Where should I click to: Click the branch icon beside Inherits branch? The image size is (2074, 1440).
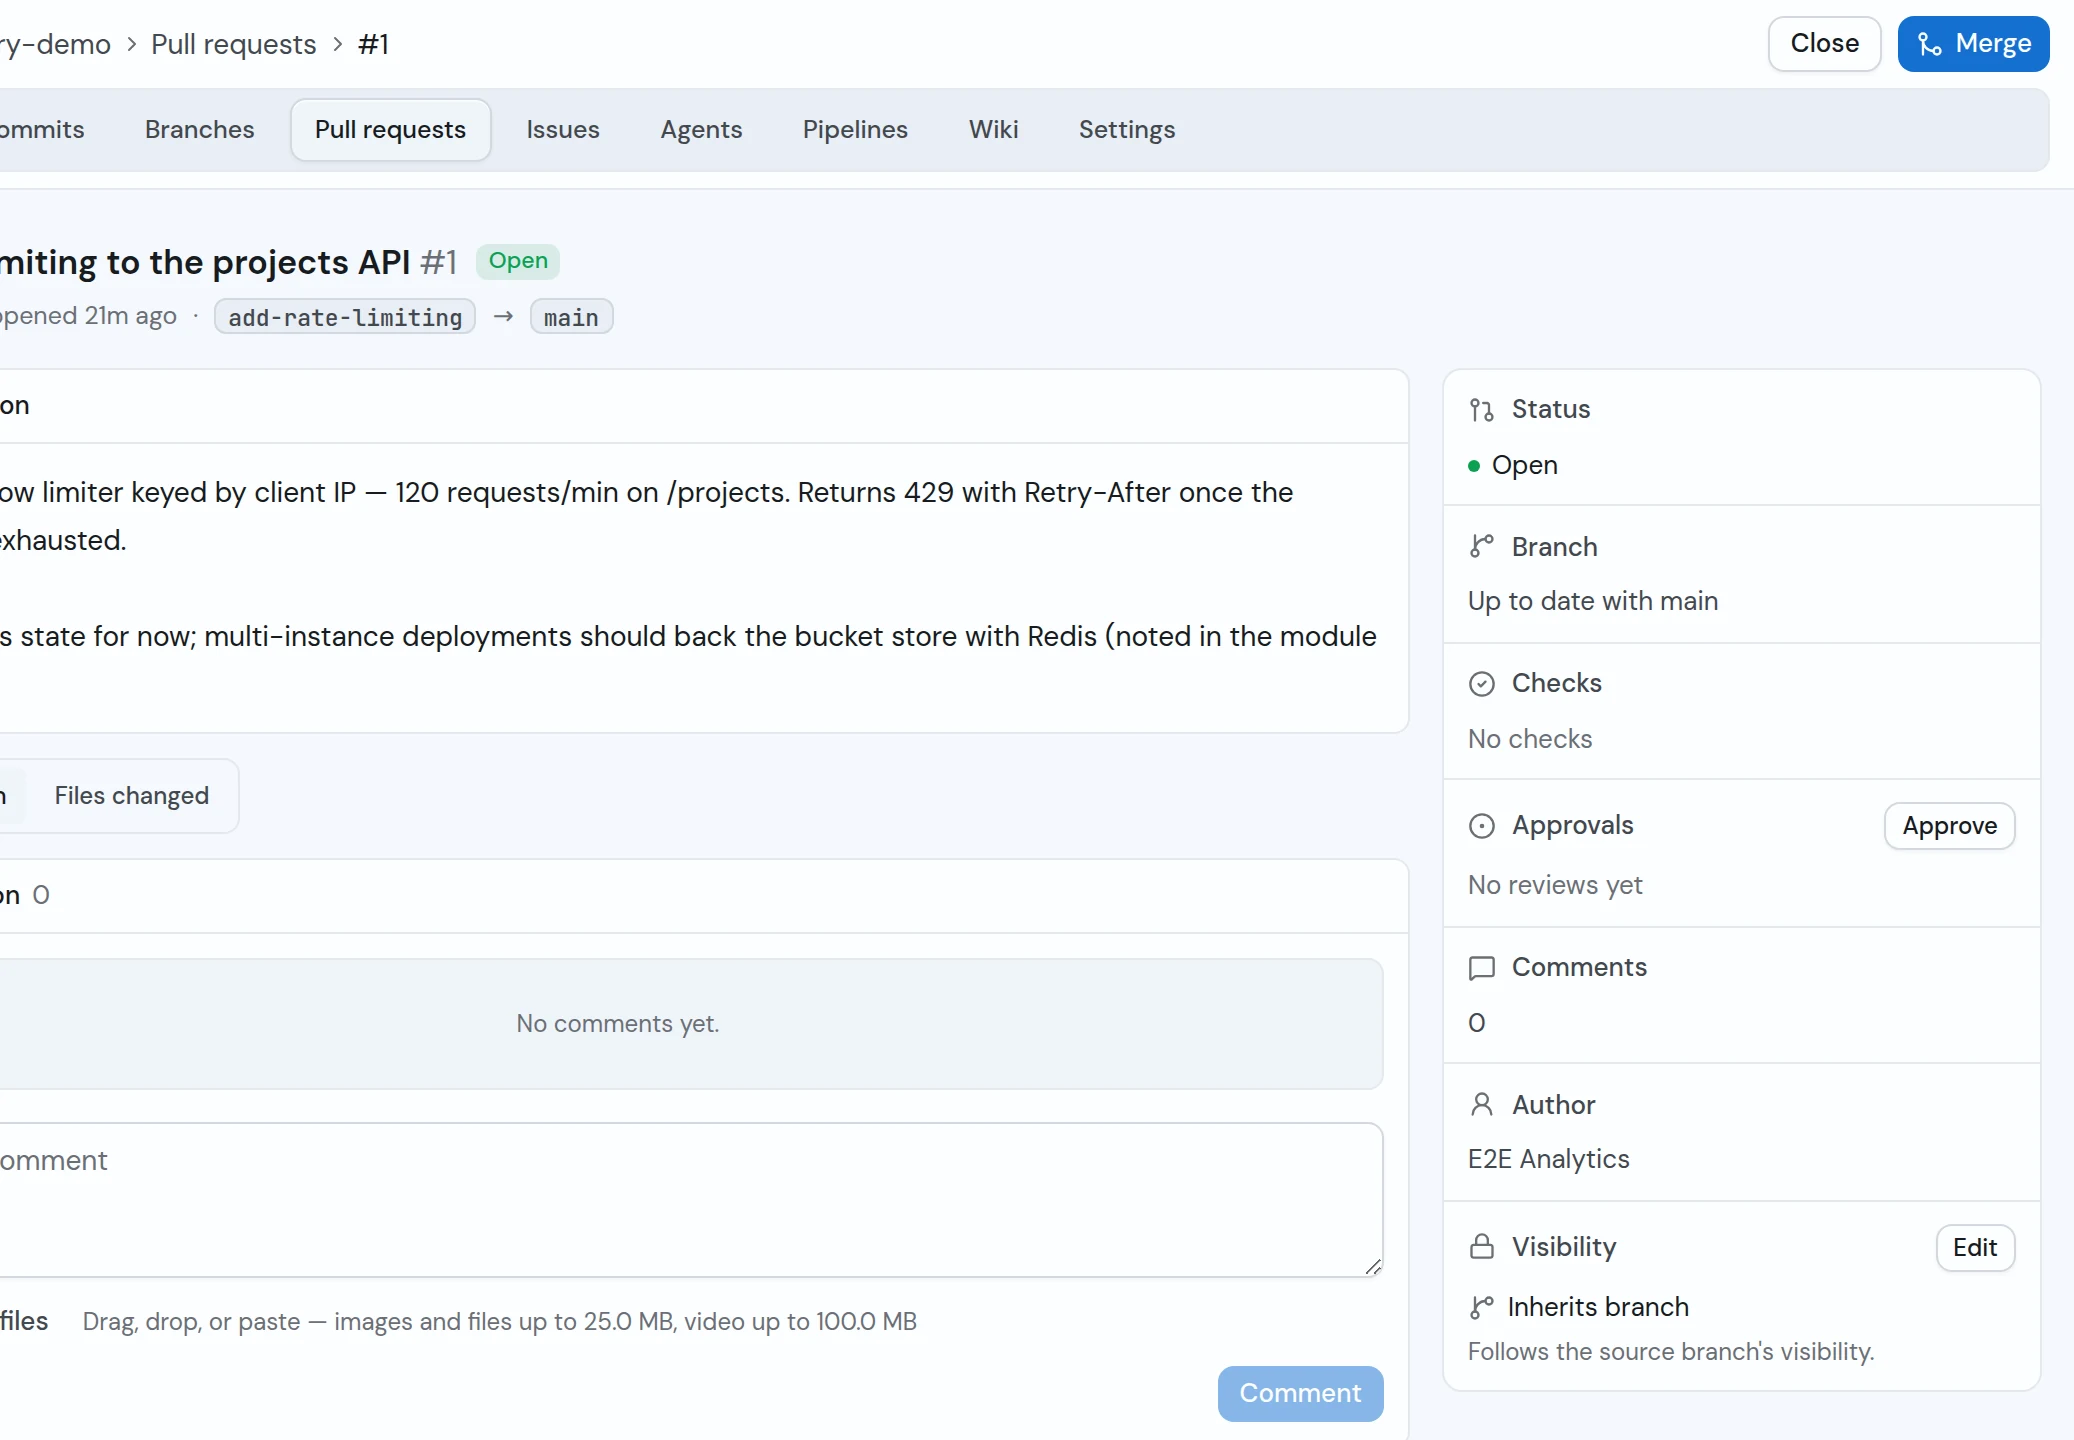(1481, 1307)
